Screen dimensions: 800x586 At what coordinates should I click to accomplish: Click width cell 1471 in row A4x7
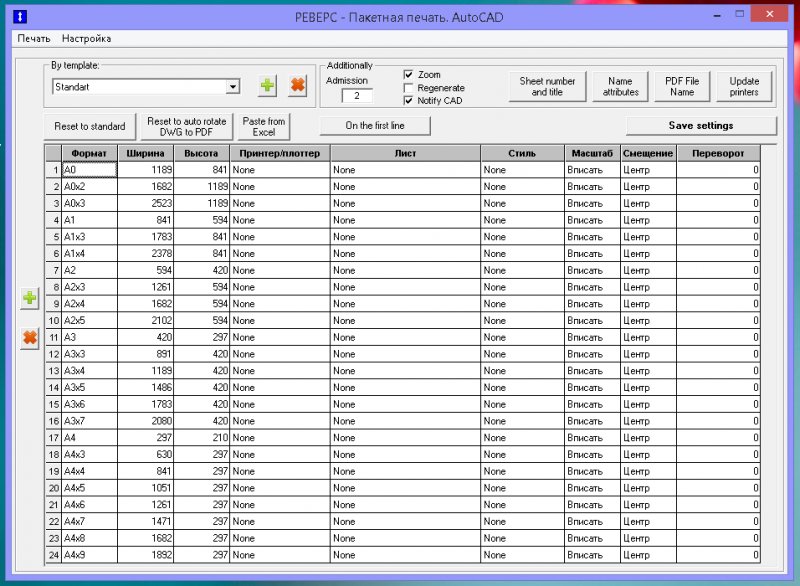coord(146,522)
